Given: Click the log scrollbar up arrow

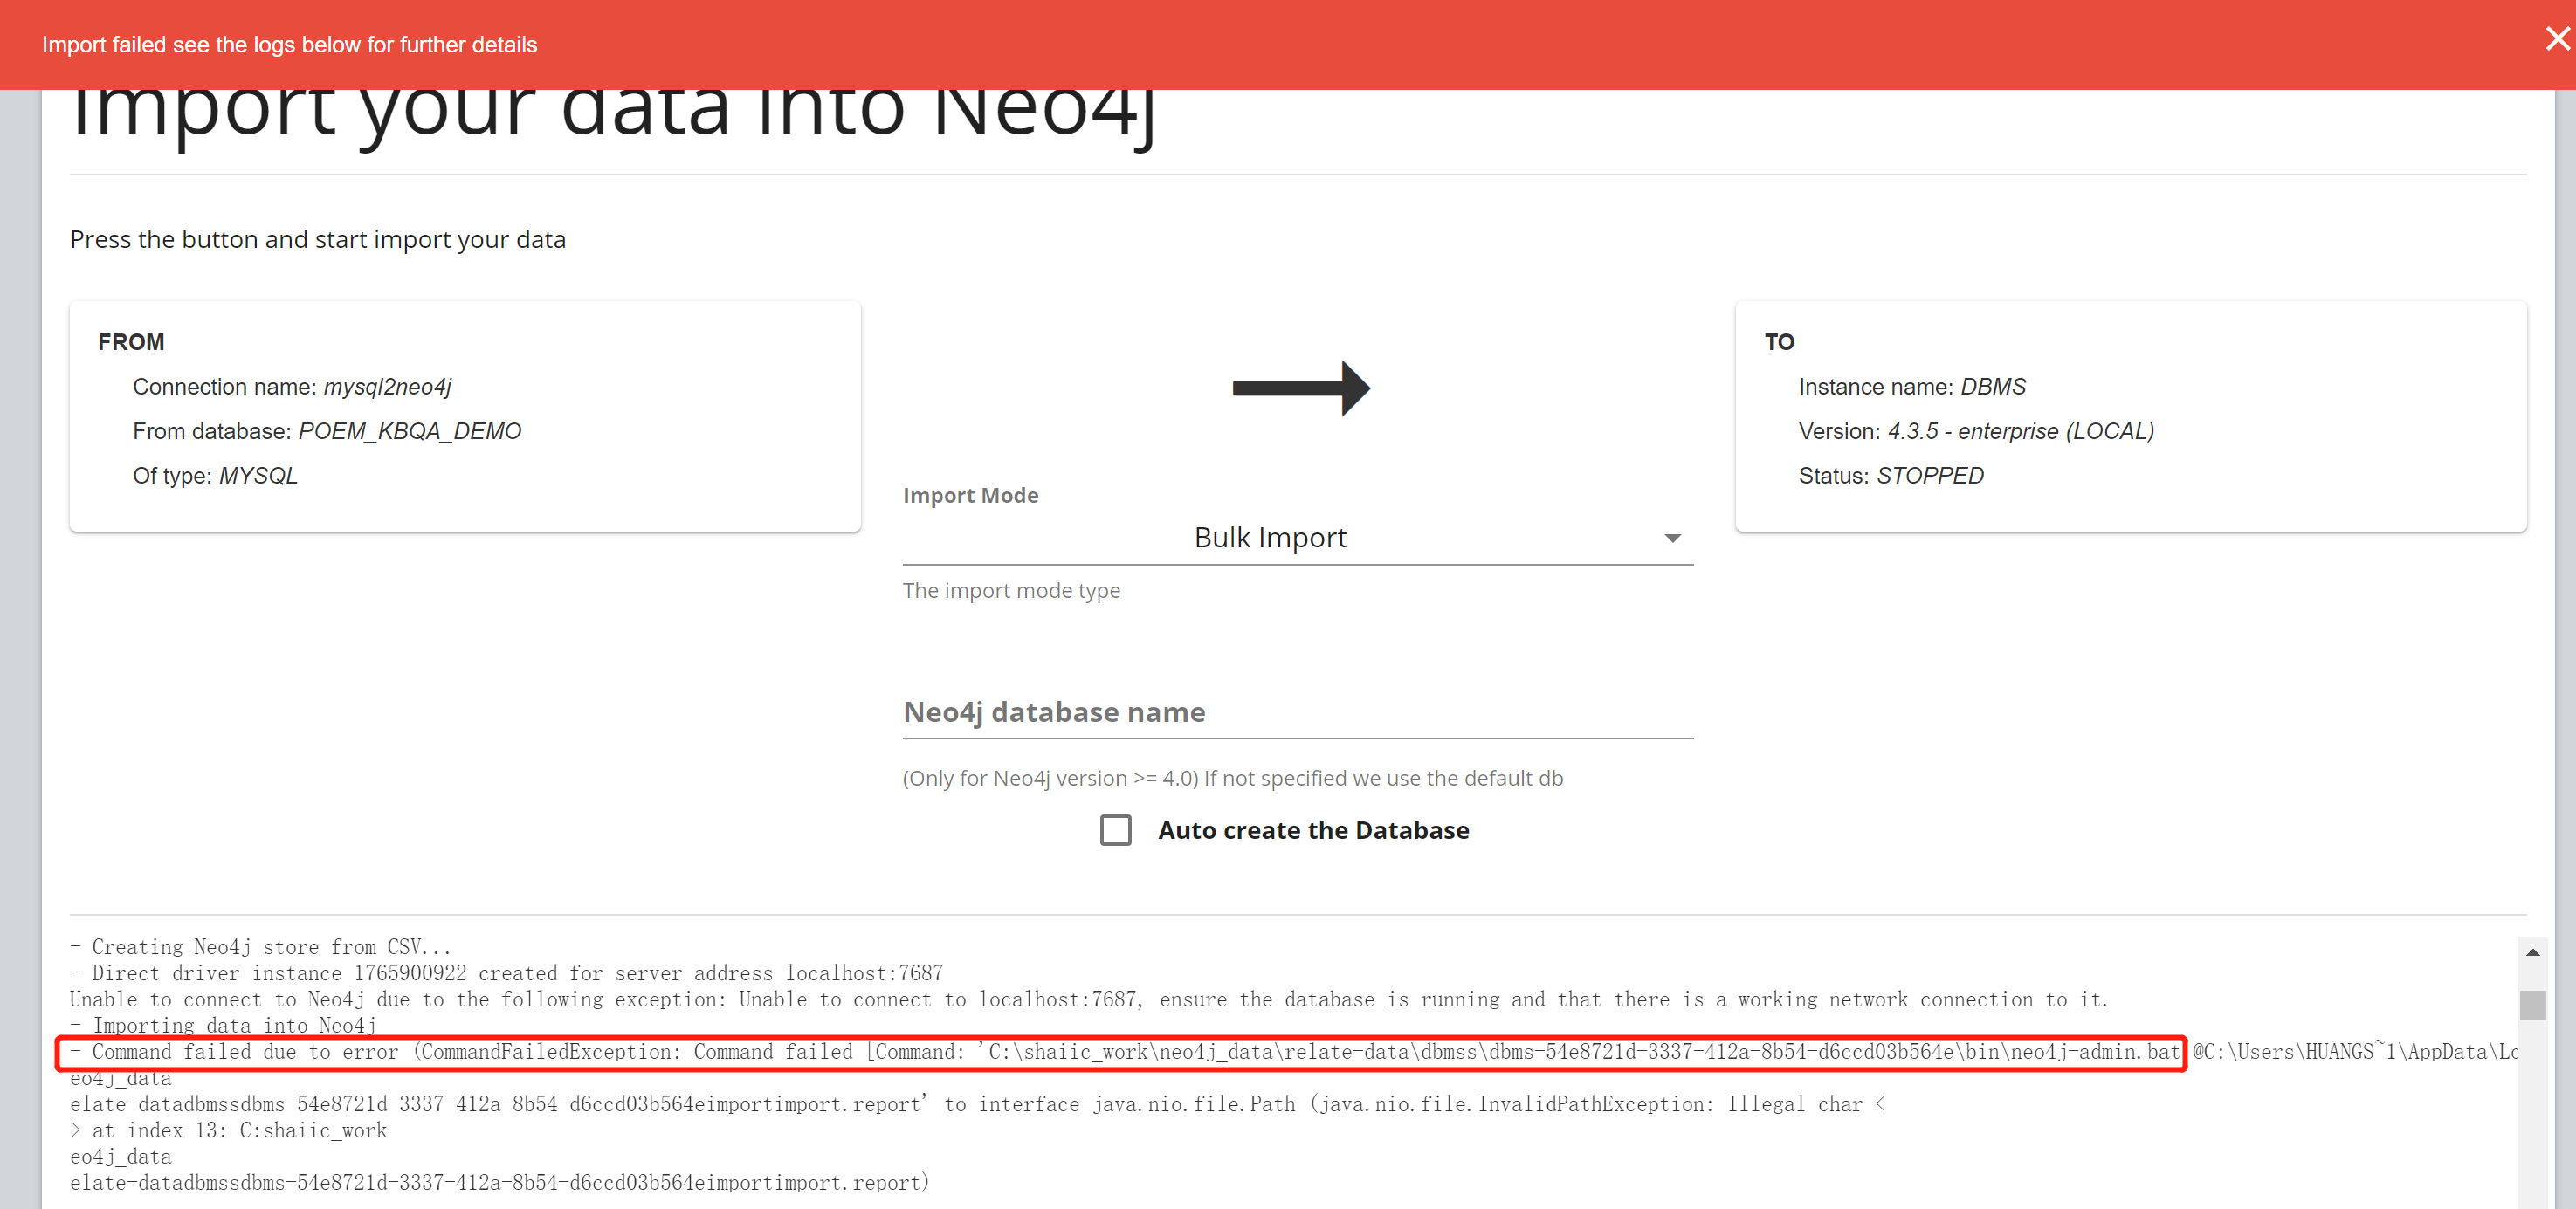Looking at the screenshot, I should pyautogui.click(x=2532, y=952).
